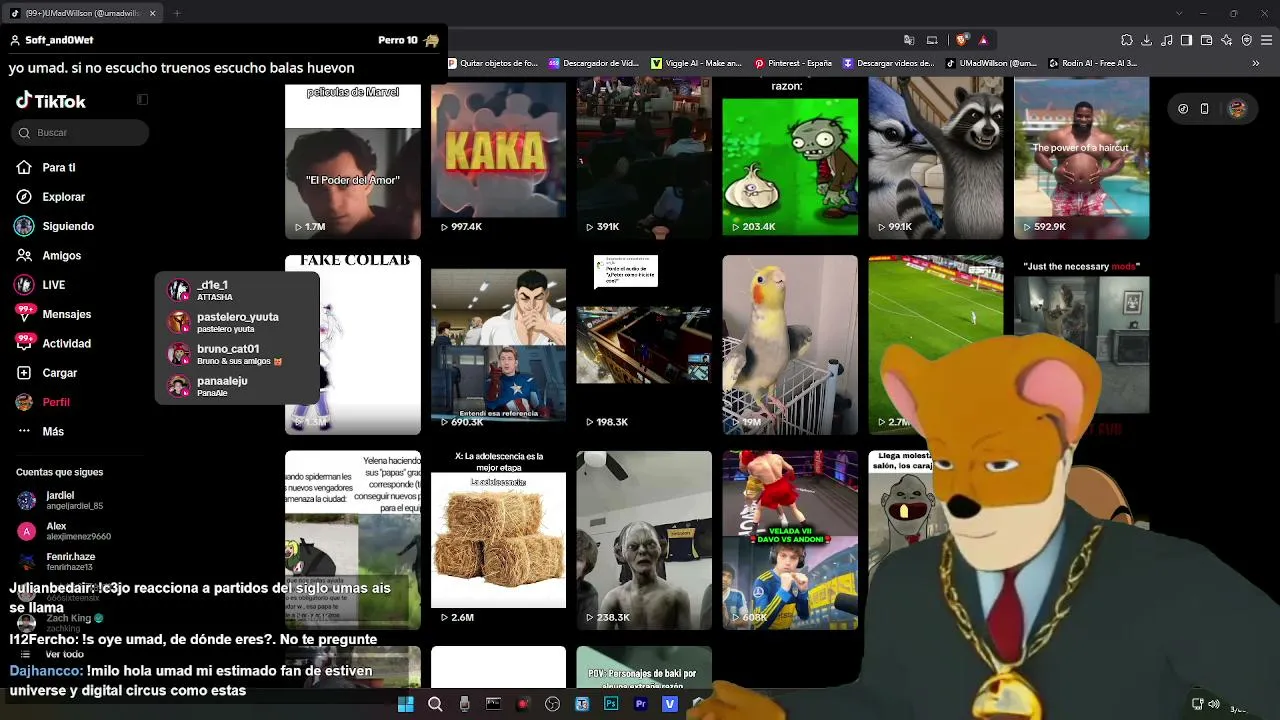Image resolution: width=1280 pixels, height=720 pixels.
Task: Click the translate page icon
Action: point(908,40)
